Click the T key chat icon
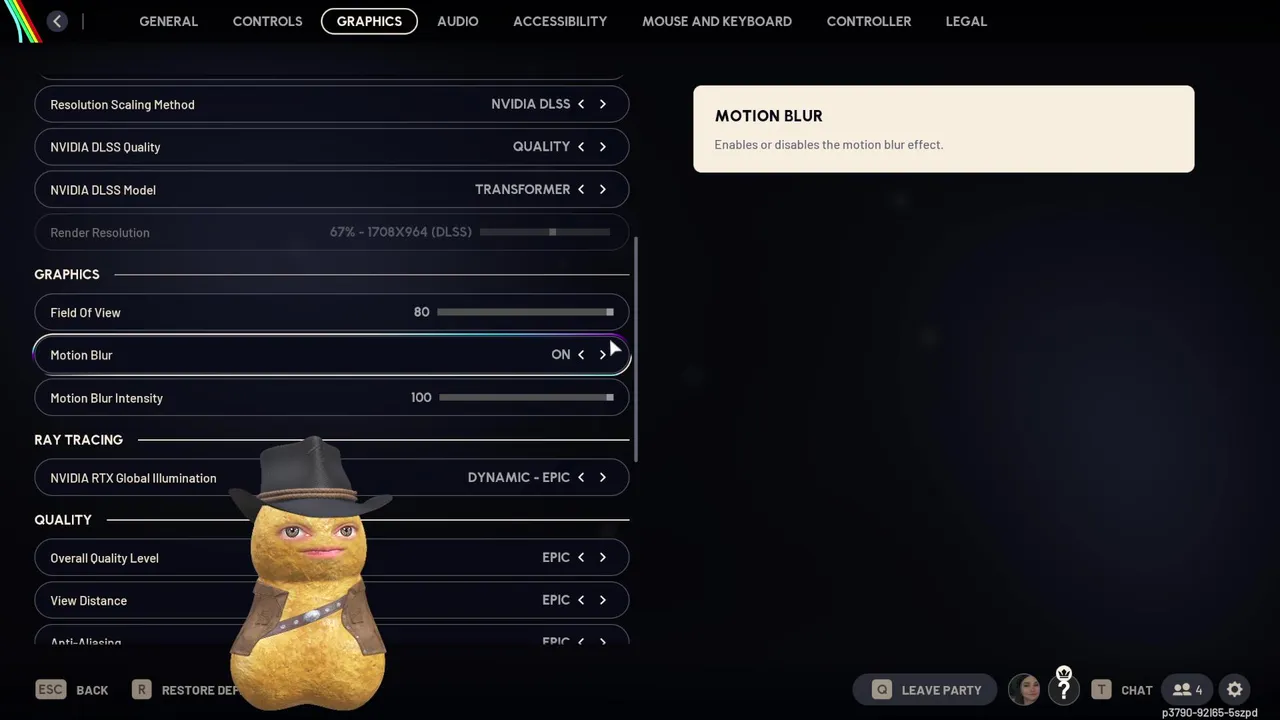1280x720 pixels. pos(1101,689)
